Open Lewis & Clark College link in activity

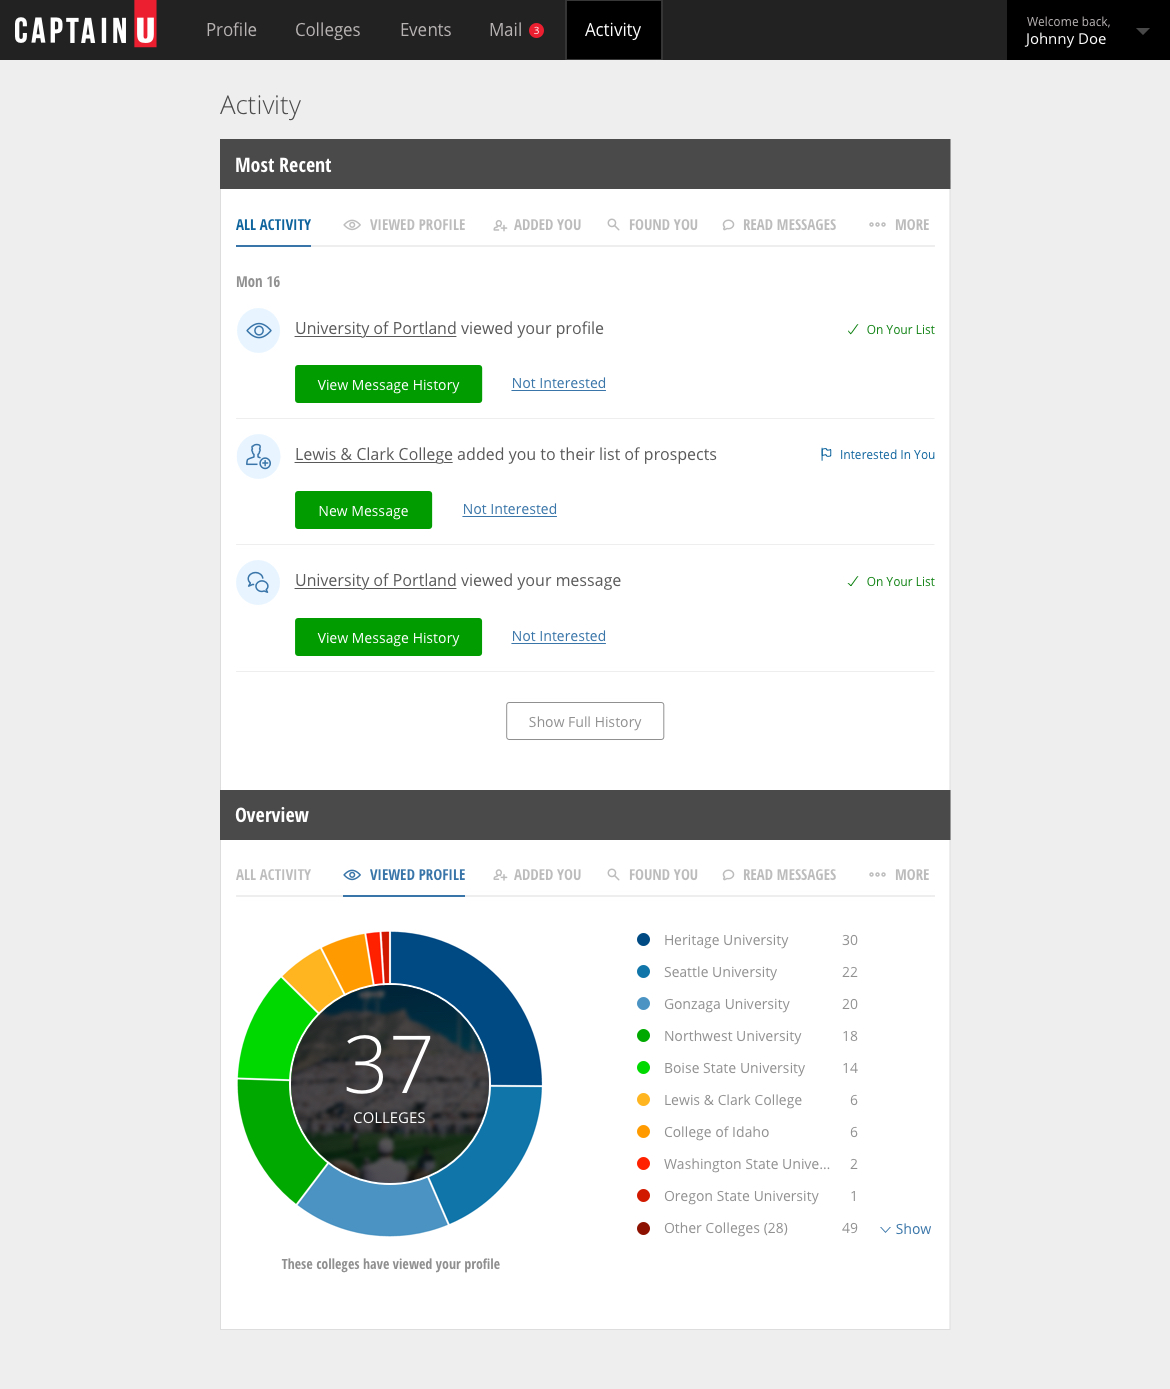click(374, 454)
